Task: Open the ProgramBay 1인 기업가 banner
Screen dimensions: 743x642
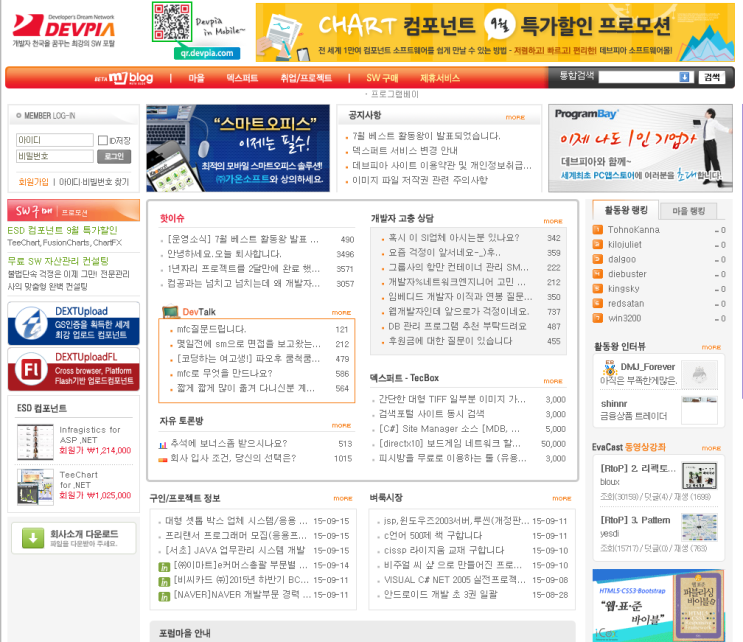Action: click(640, 148)
